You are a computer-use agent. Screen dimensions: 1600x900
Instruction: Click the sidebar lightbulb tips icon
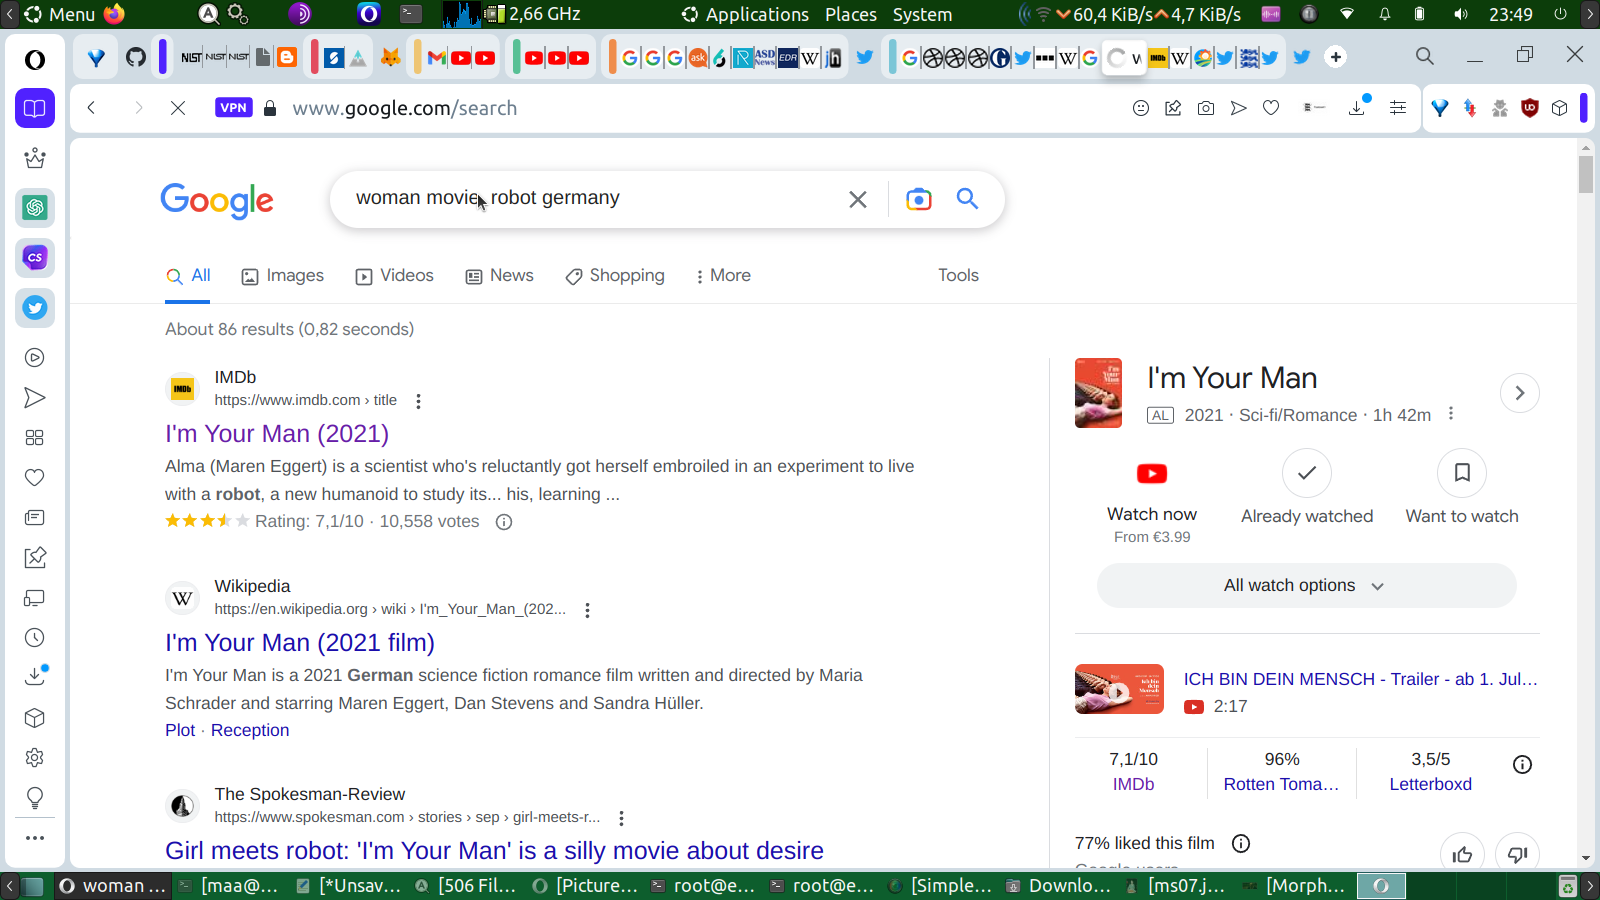tap(35, 798)
